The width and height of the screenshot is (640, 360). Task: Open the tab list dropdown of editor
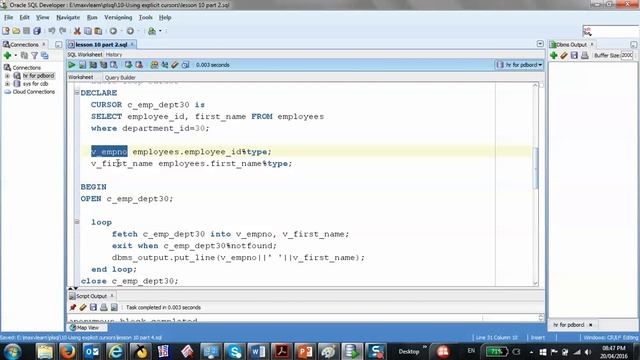coord(540,44)
